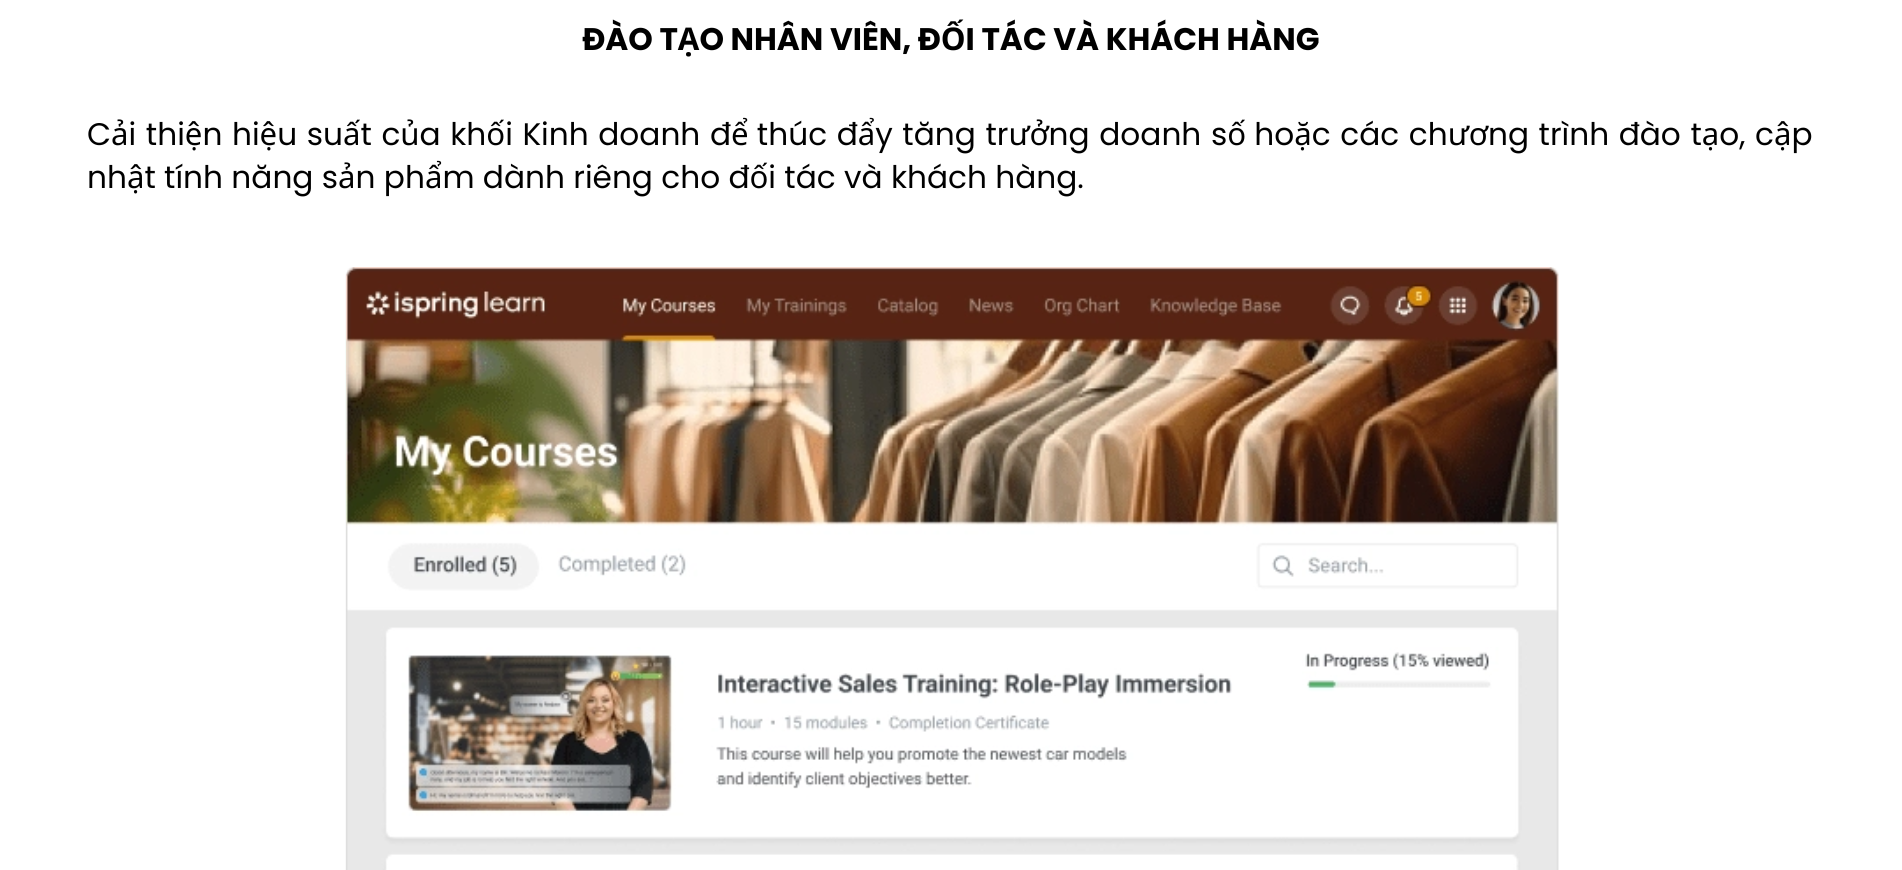
Task: Click the Completion Certificate link
Action: [968, 723]
